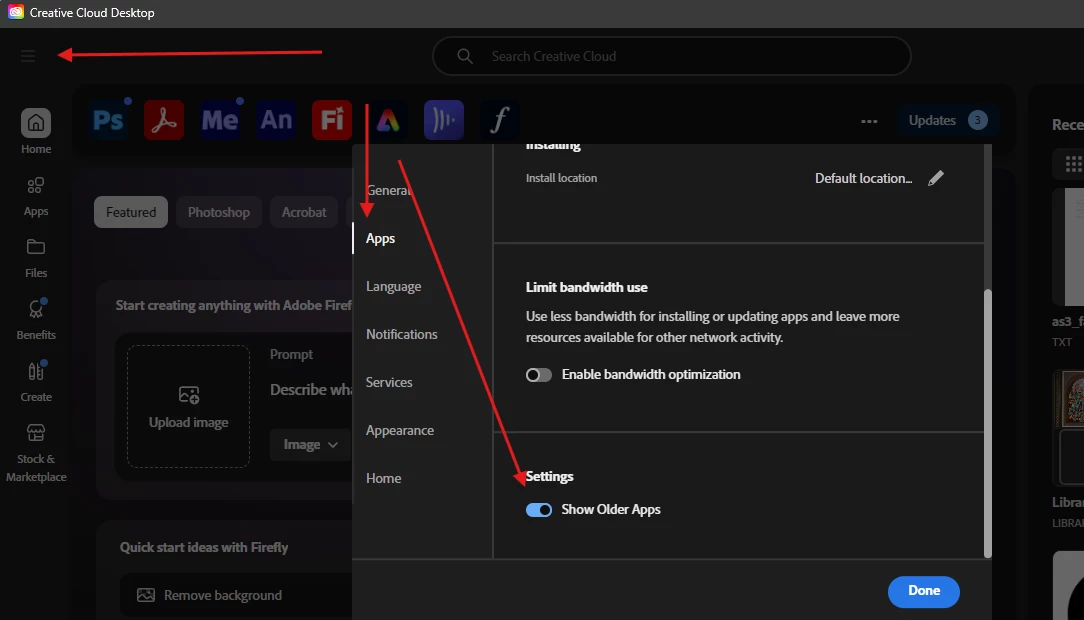Open Files in the sidebar
1084x620 pixels.
(x=36, y=259)
